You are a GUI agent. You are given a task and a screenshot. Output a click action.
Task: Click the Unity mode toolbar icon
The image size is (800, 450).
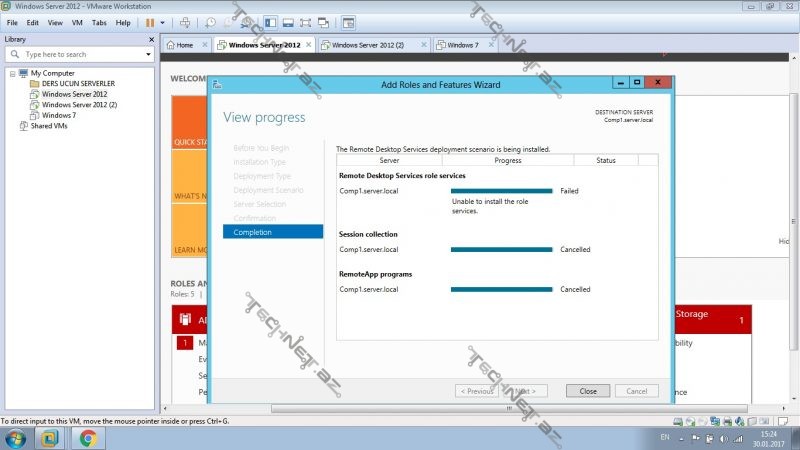point(324,22)
